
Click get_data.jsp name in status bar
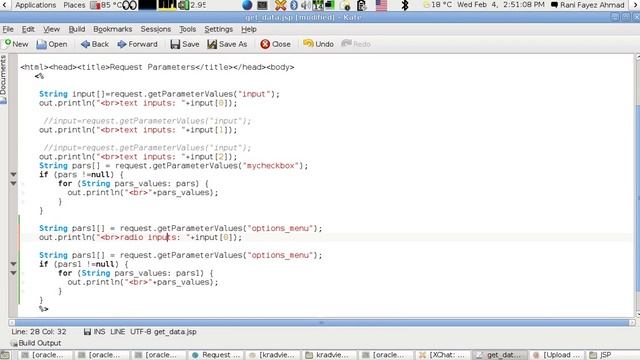tap(176, 332)
